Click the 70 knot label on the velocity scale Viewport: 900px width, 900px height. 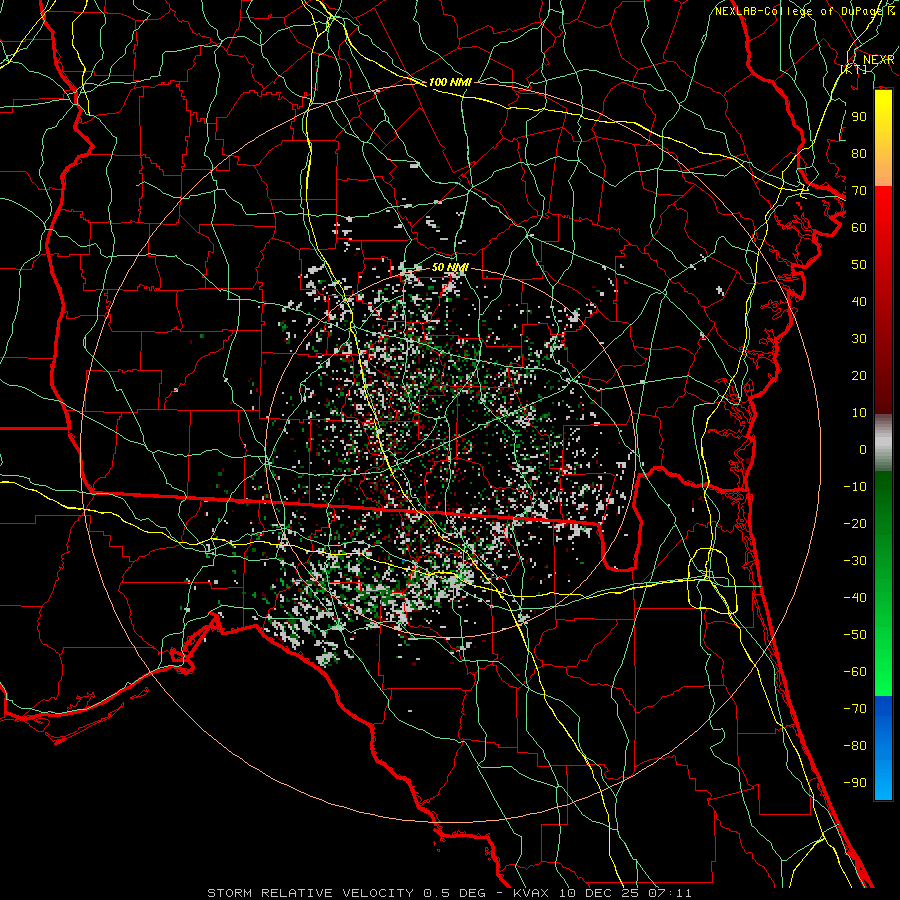859,191
